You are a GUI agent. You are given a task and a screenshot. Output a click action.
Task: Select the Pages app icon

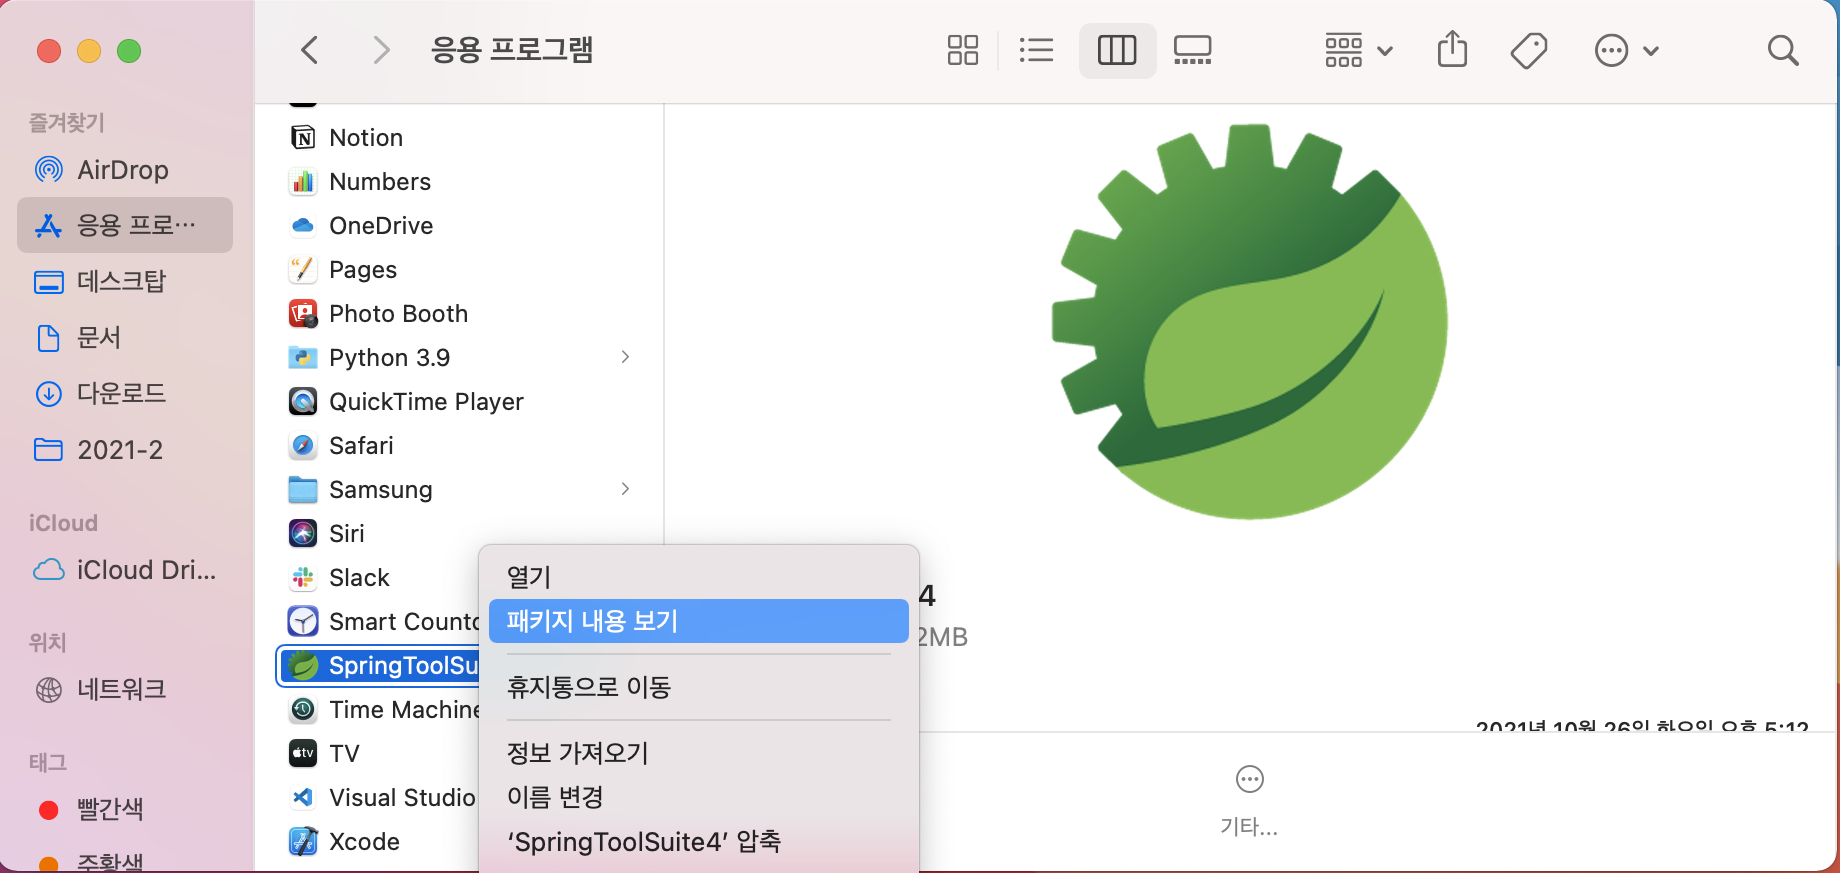tap(303, 270)
